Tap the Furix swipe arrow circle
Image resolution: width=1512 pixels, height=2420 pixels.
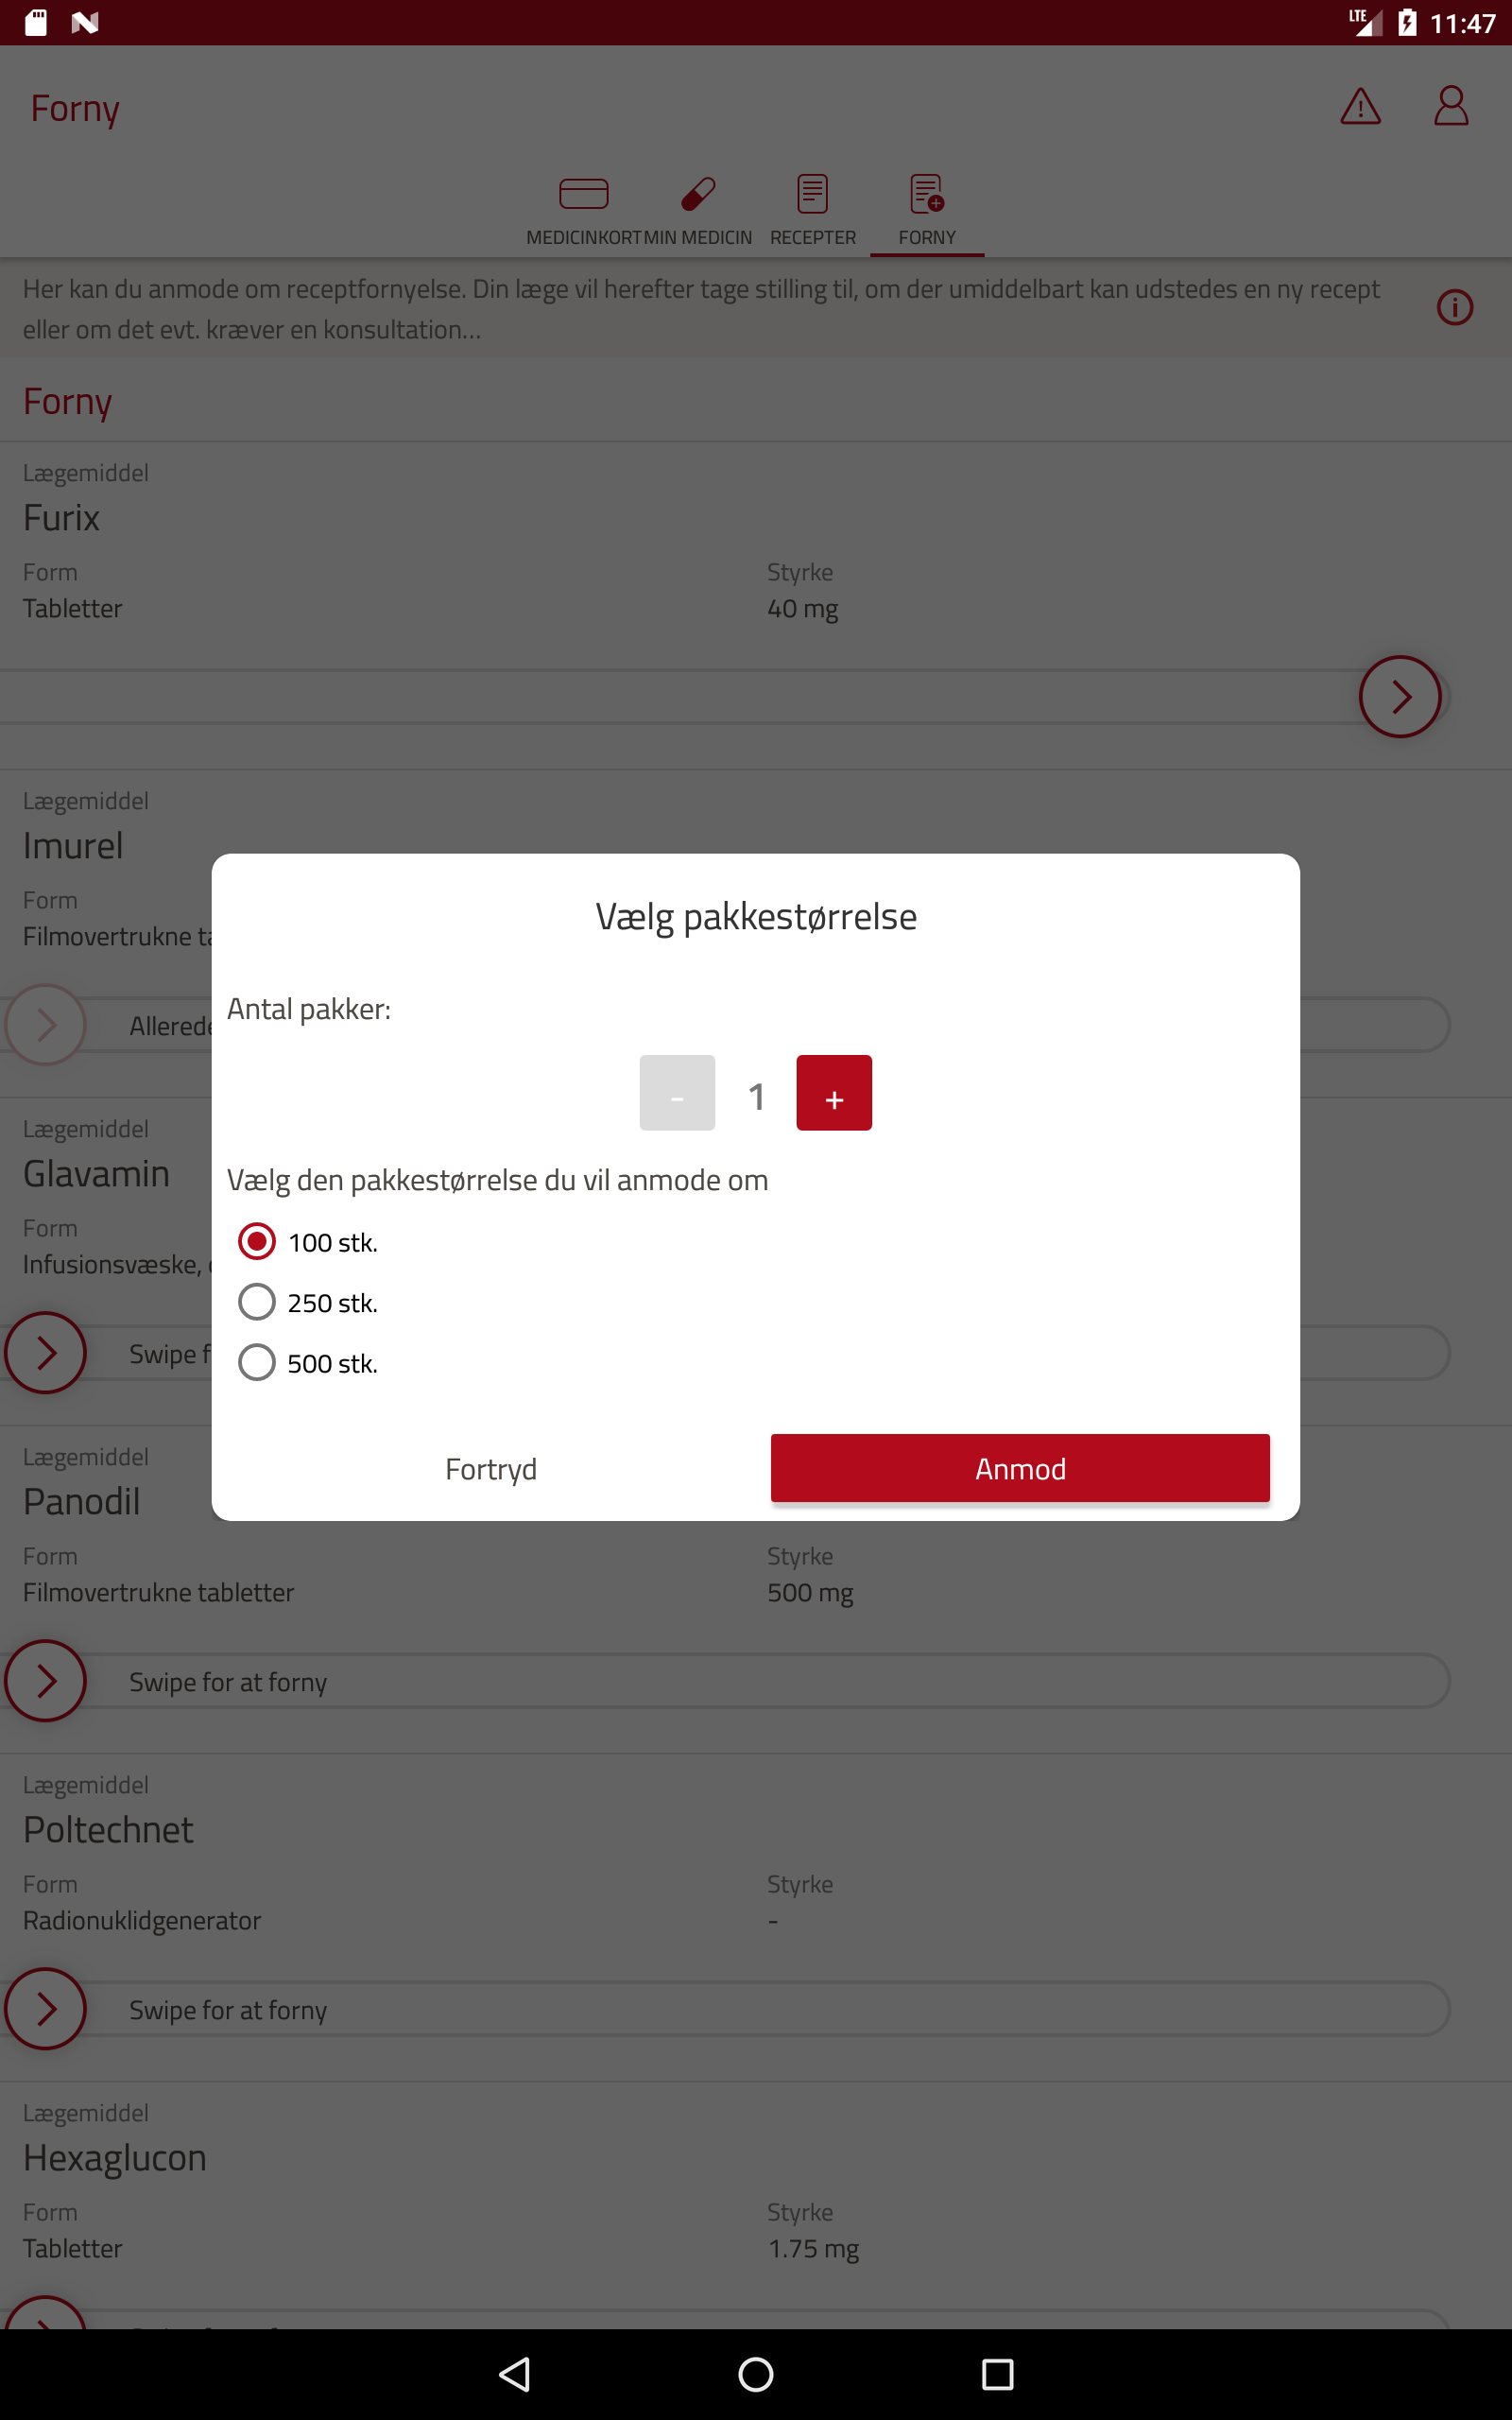pos(1399,697)
